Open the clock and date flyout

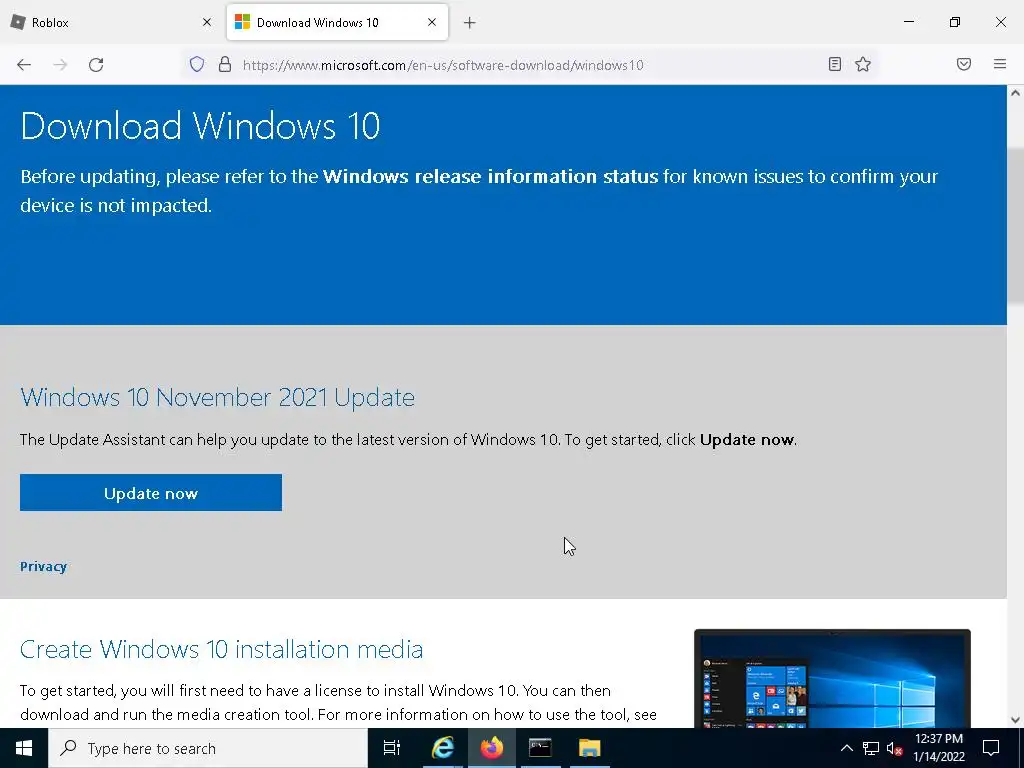pyautogui.click(x=938, y=748)
